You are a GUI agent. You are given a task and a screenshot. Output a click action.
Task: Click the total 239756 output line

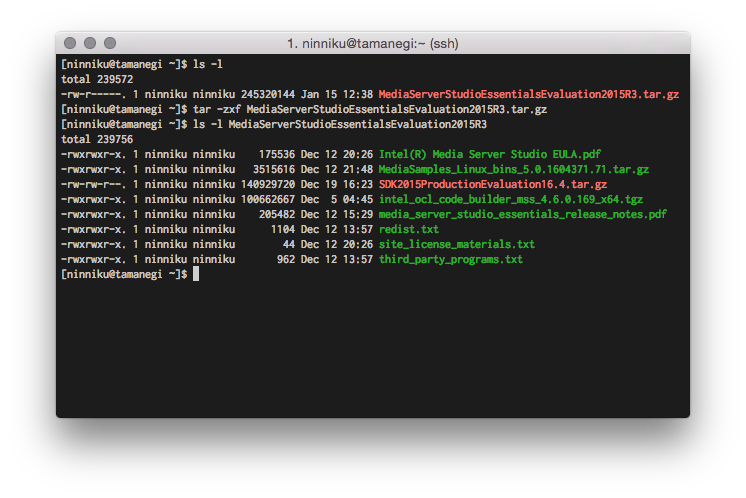tap(97, 139)
